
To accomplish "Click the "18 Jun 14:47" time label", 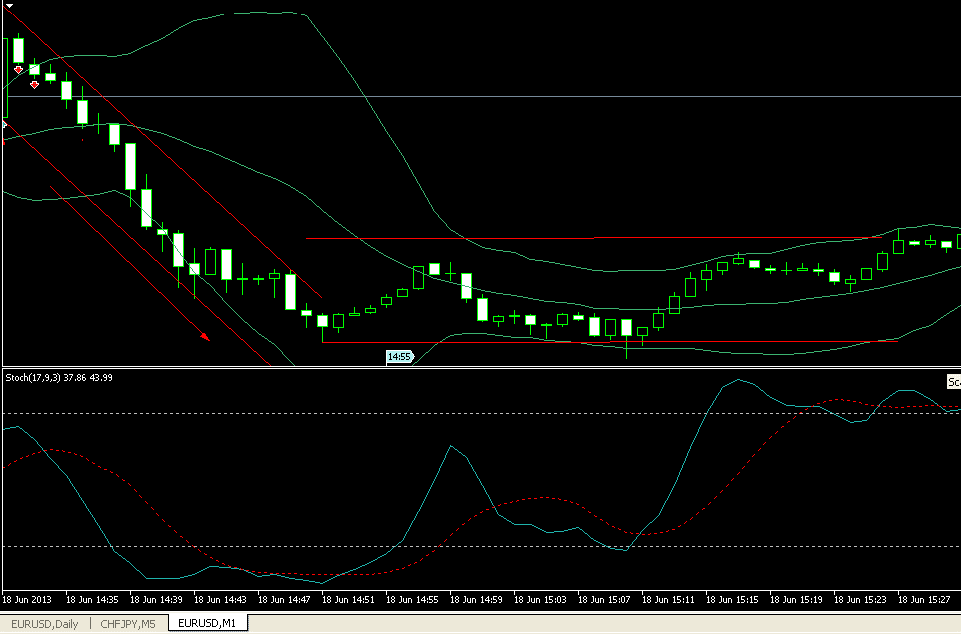I will [284, 599].
